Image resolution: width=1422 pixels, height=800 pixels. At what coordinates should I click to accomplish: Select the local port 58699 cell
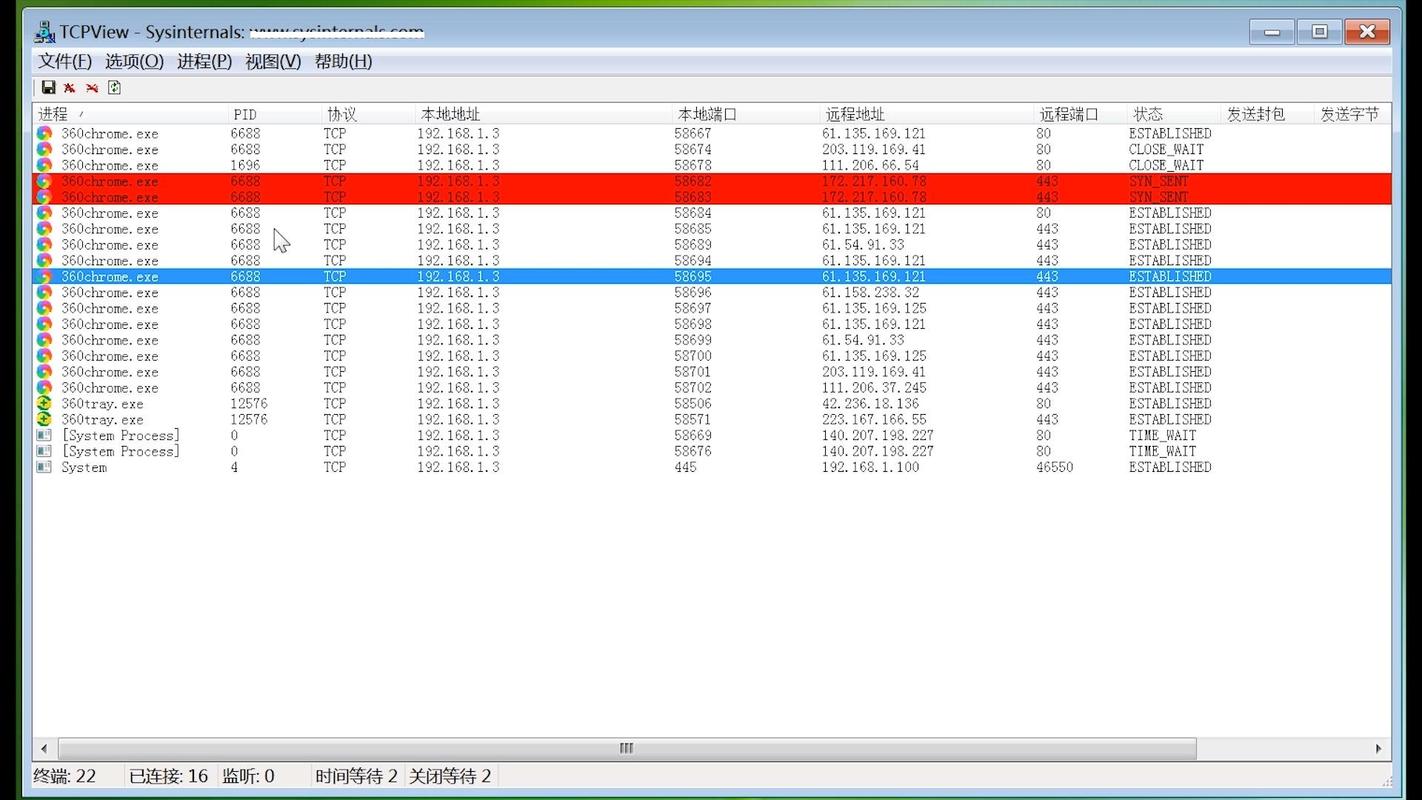click(693, 340)
